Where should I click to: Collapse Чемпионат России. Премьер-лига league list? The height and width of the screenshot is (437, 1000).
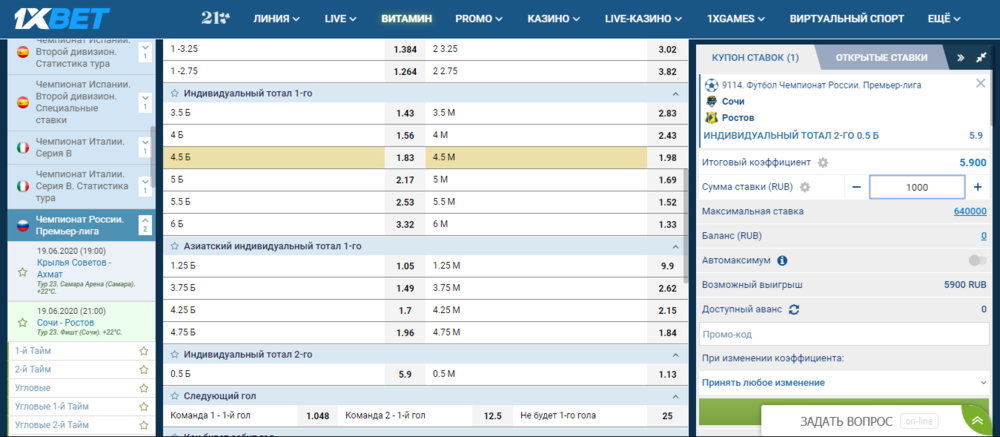tap(145, 225)
